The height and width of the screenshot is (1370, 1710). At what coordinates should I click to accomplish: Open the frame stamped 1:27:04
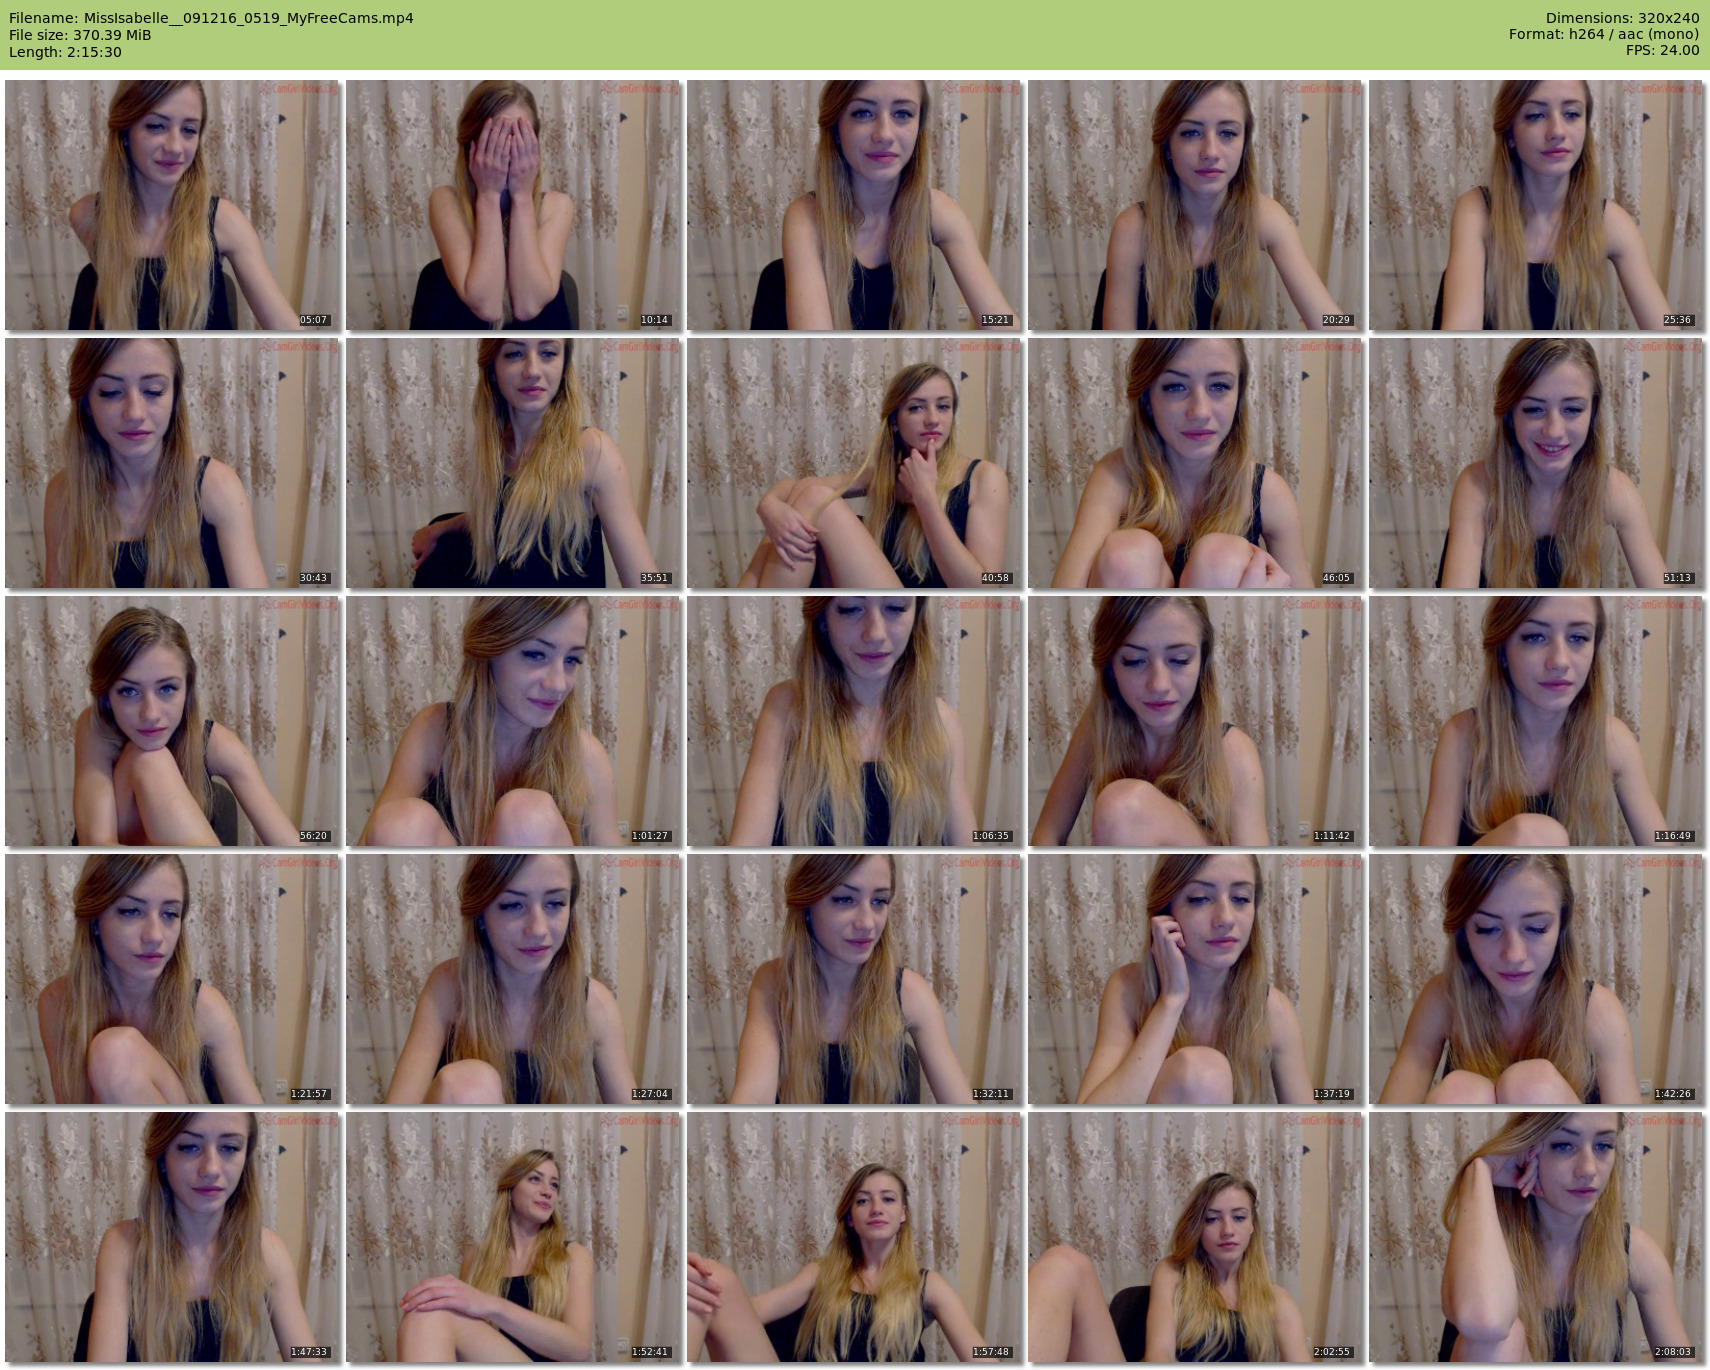pos(513,979)
